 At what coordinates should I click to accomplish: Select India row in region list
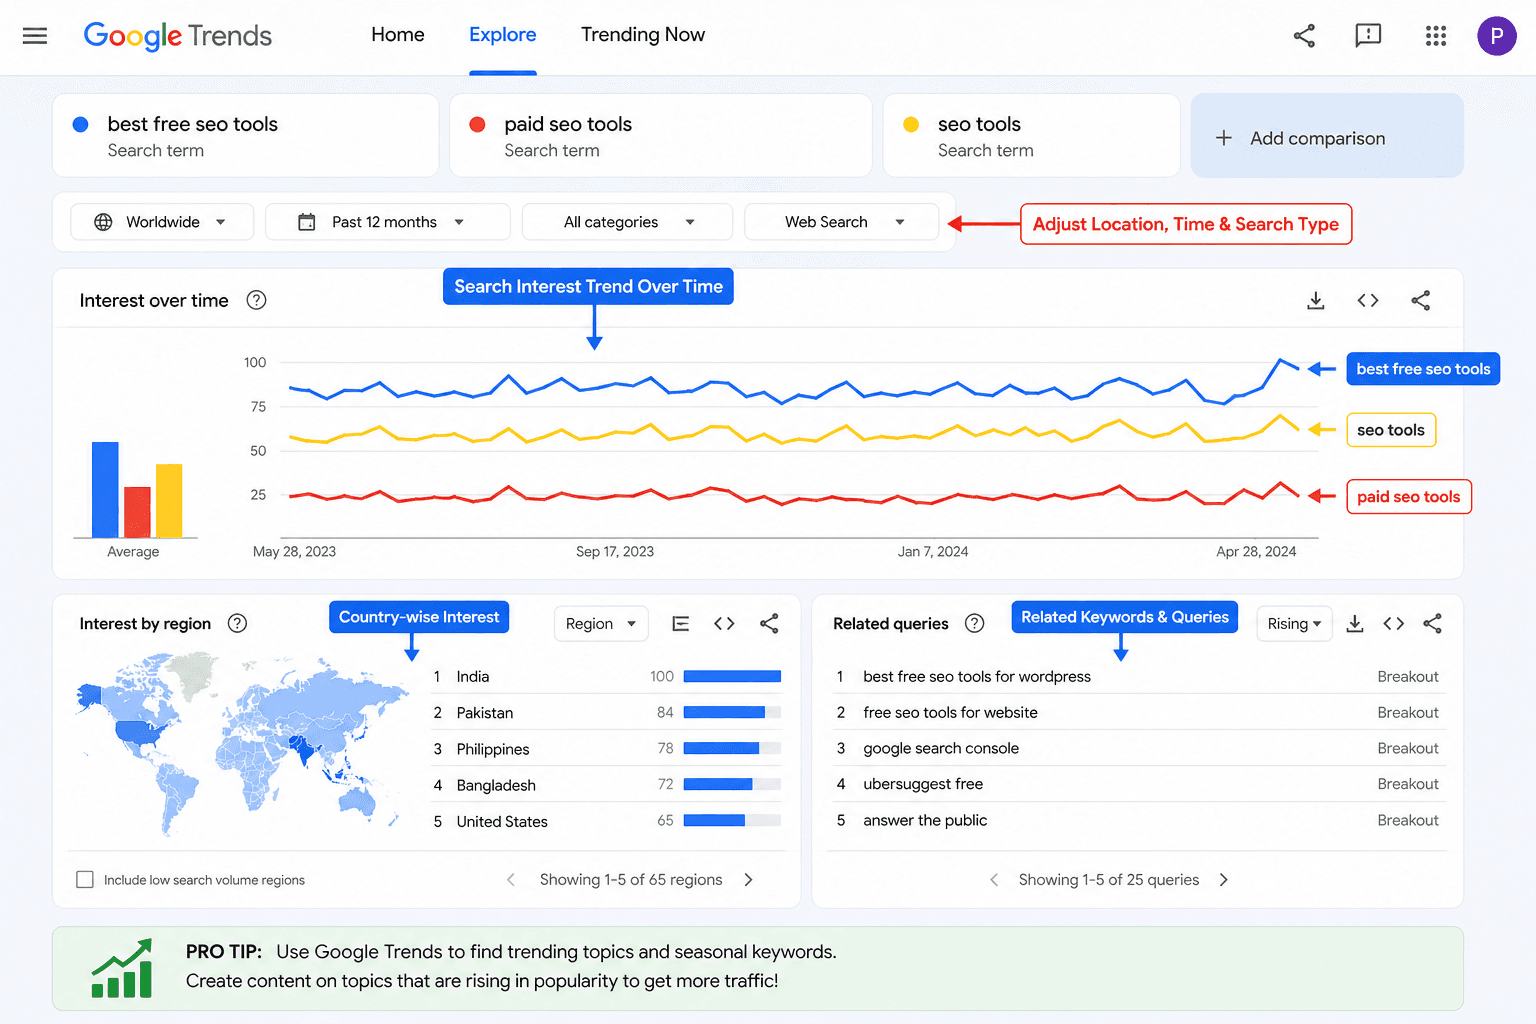point(607,676)
